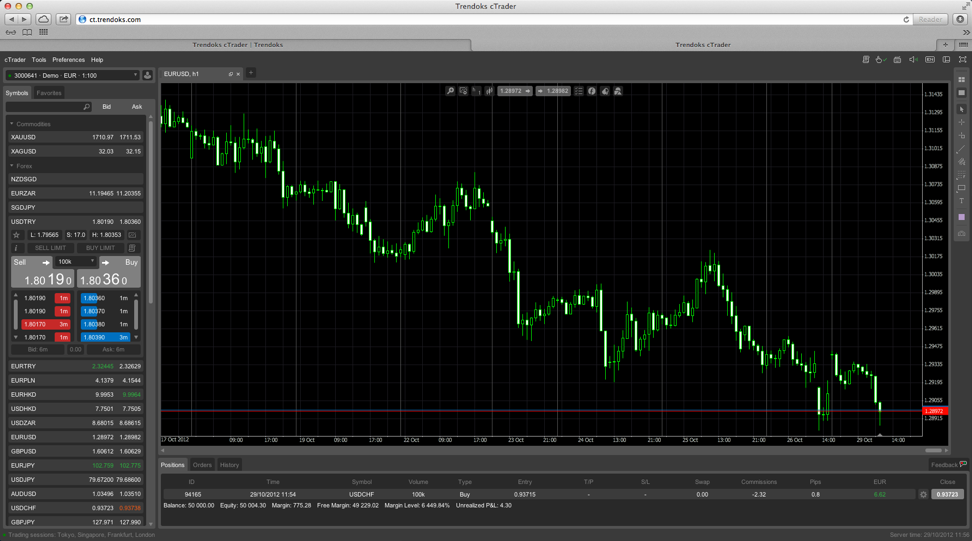Image resolution: width=972 pixels, height=541 pixels.
Task: Click the star icon under USDTRY
Action: click(x=16, y=235)
